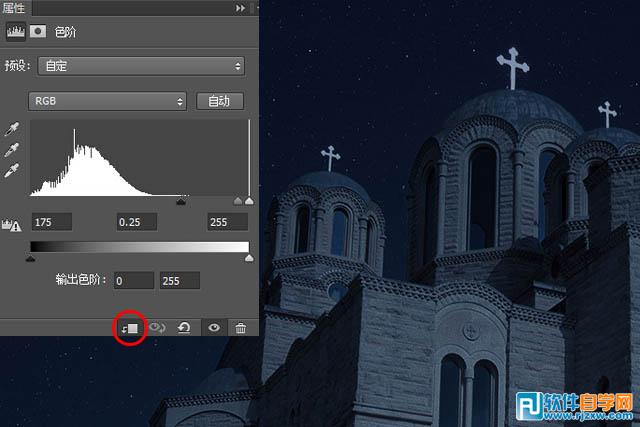Image resolution: width=640 pixels, height=427 pixels.
Task: Click the 自动 auto button
Action: point(220,101)
